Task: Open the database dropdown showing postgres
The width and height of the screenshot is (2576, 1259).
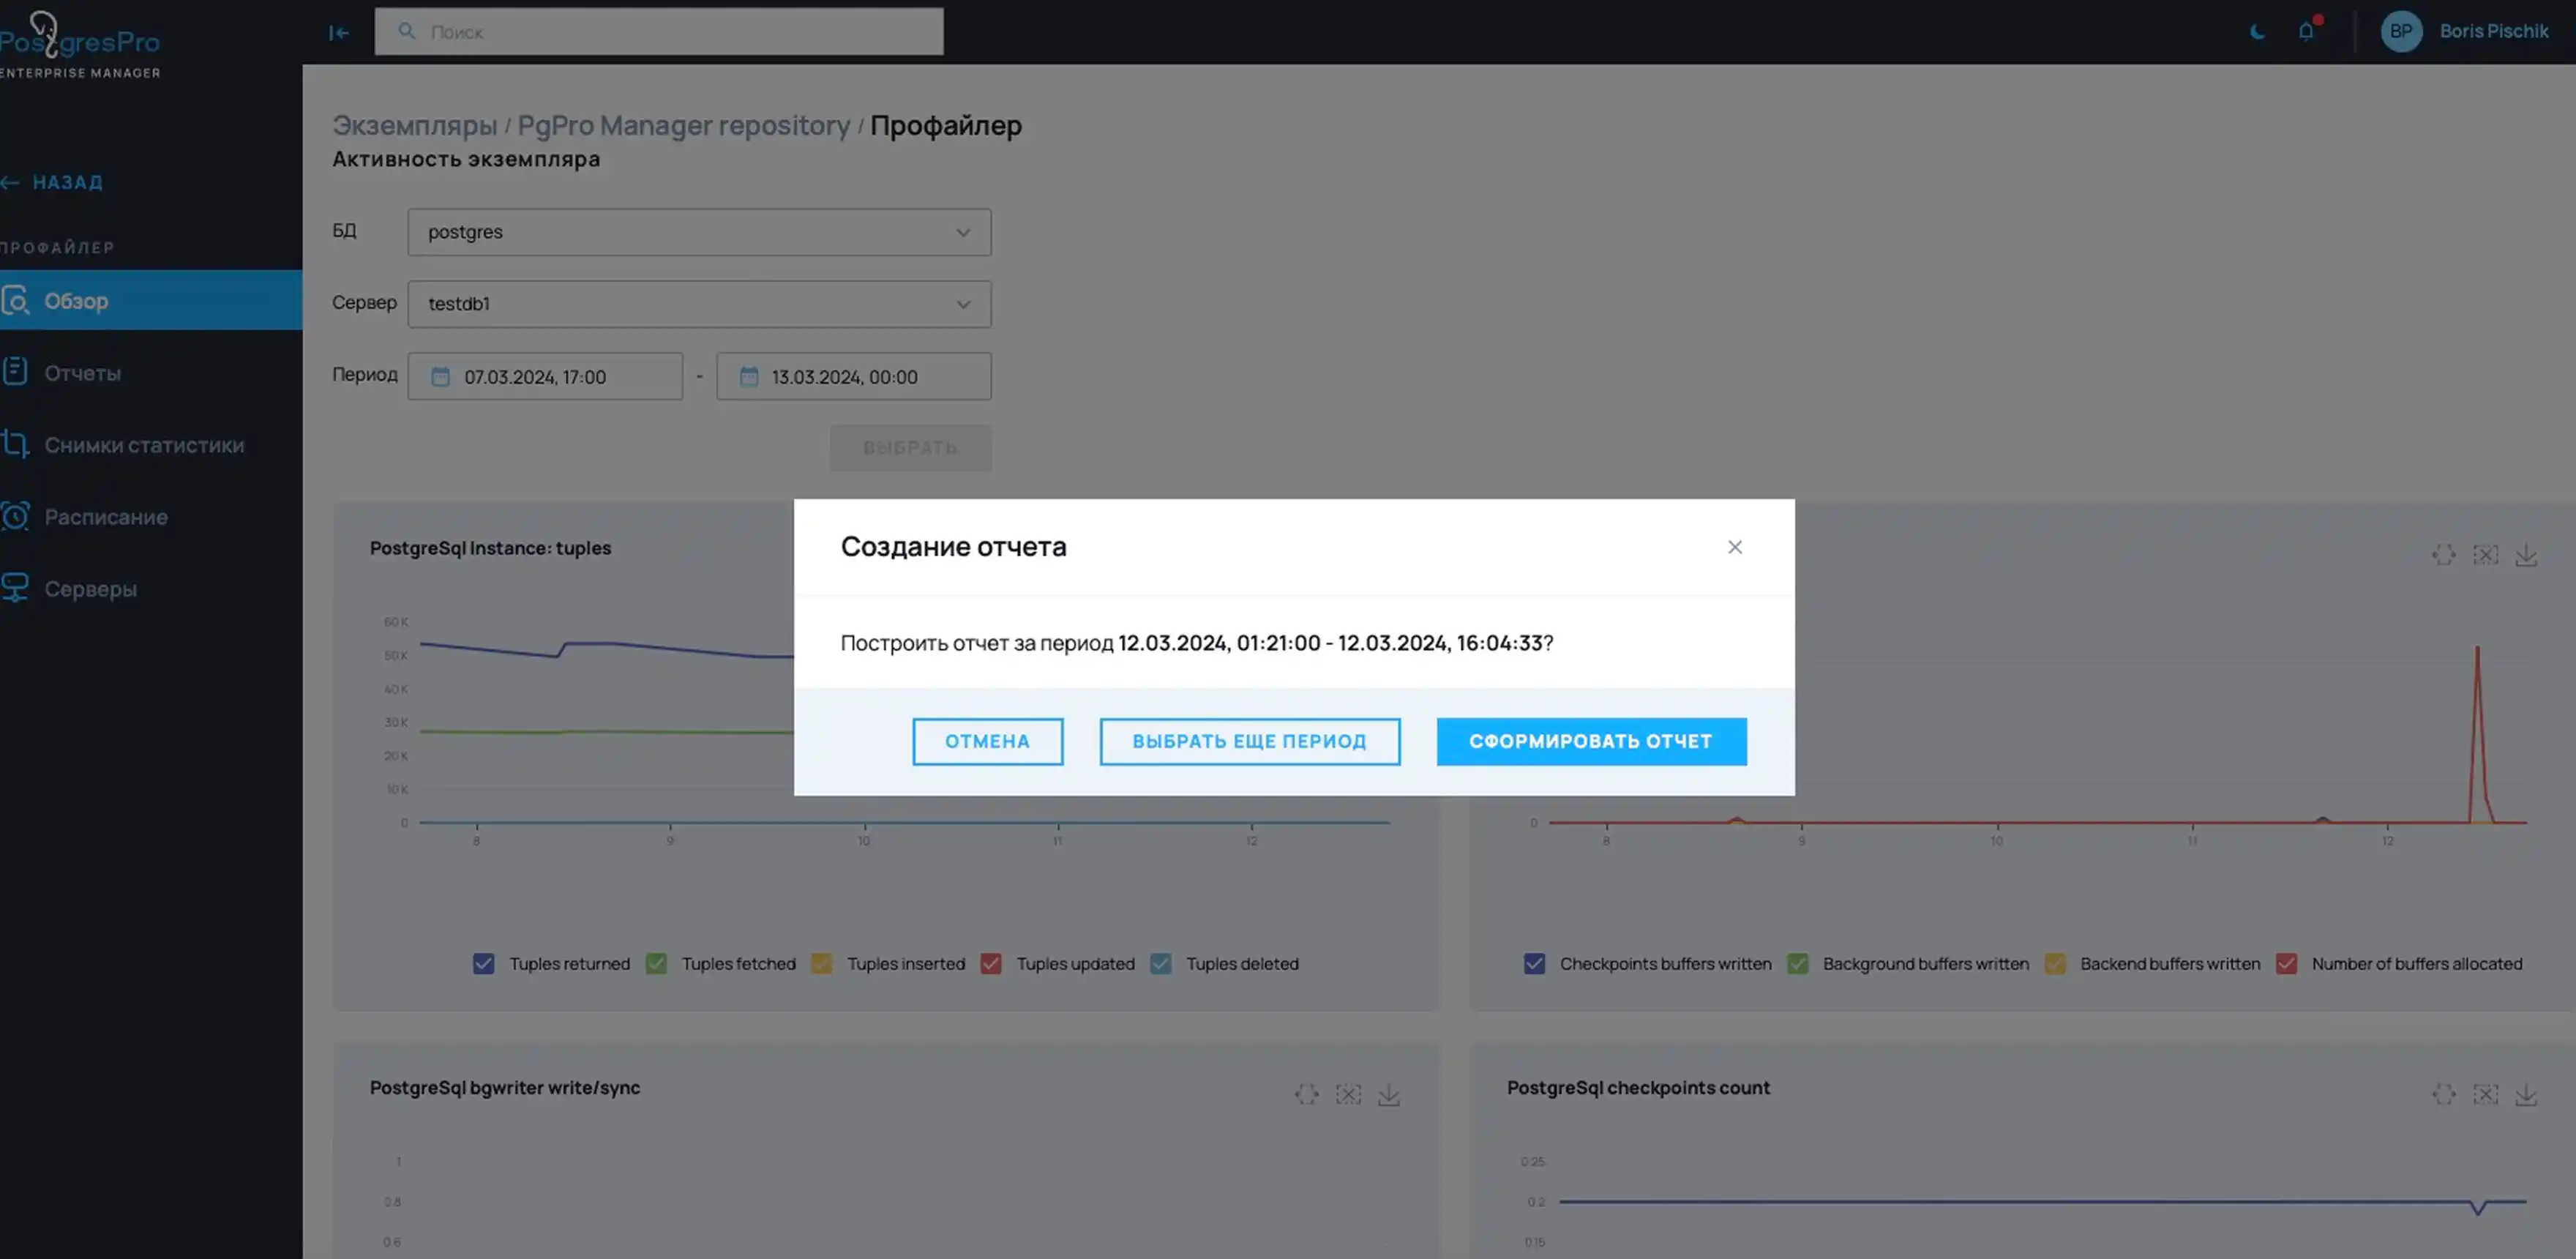Action: click(x=699, y=232)
